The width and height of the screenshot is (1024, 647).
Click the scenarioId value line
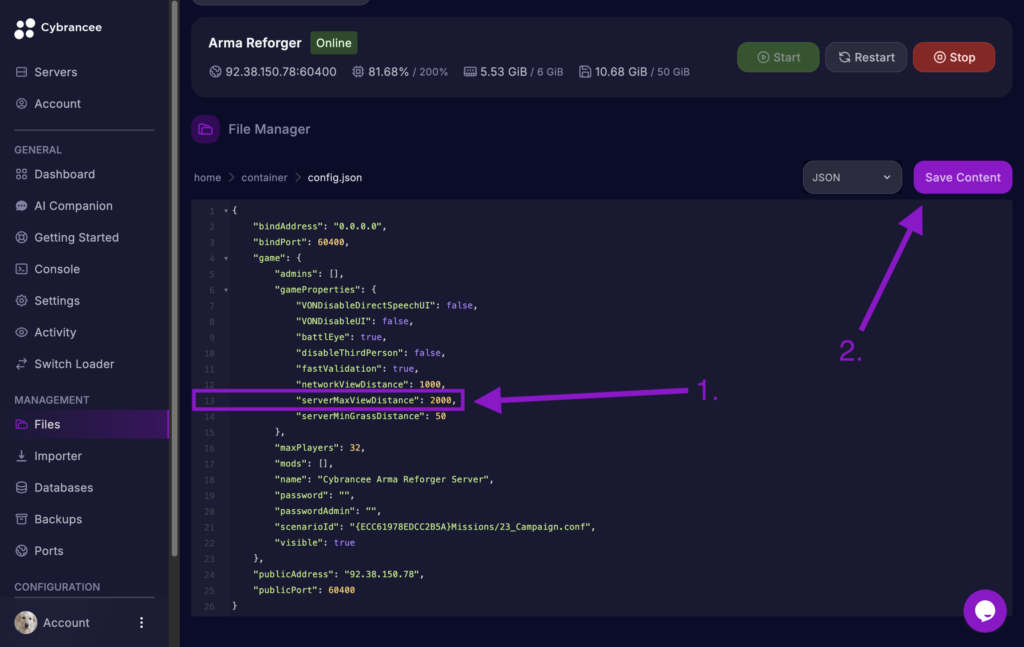coord(434,527)
